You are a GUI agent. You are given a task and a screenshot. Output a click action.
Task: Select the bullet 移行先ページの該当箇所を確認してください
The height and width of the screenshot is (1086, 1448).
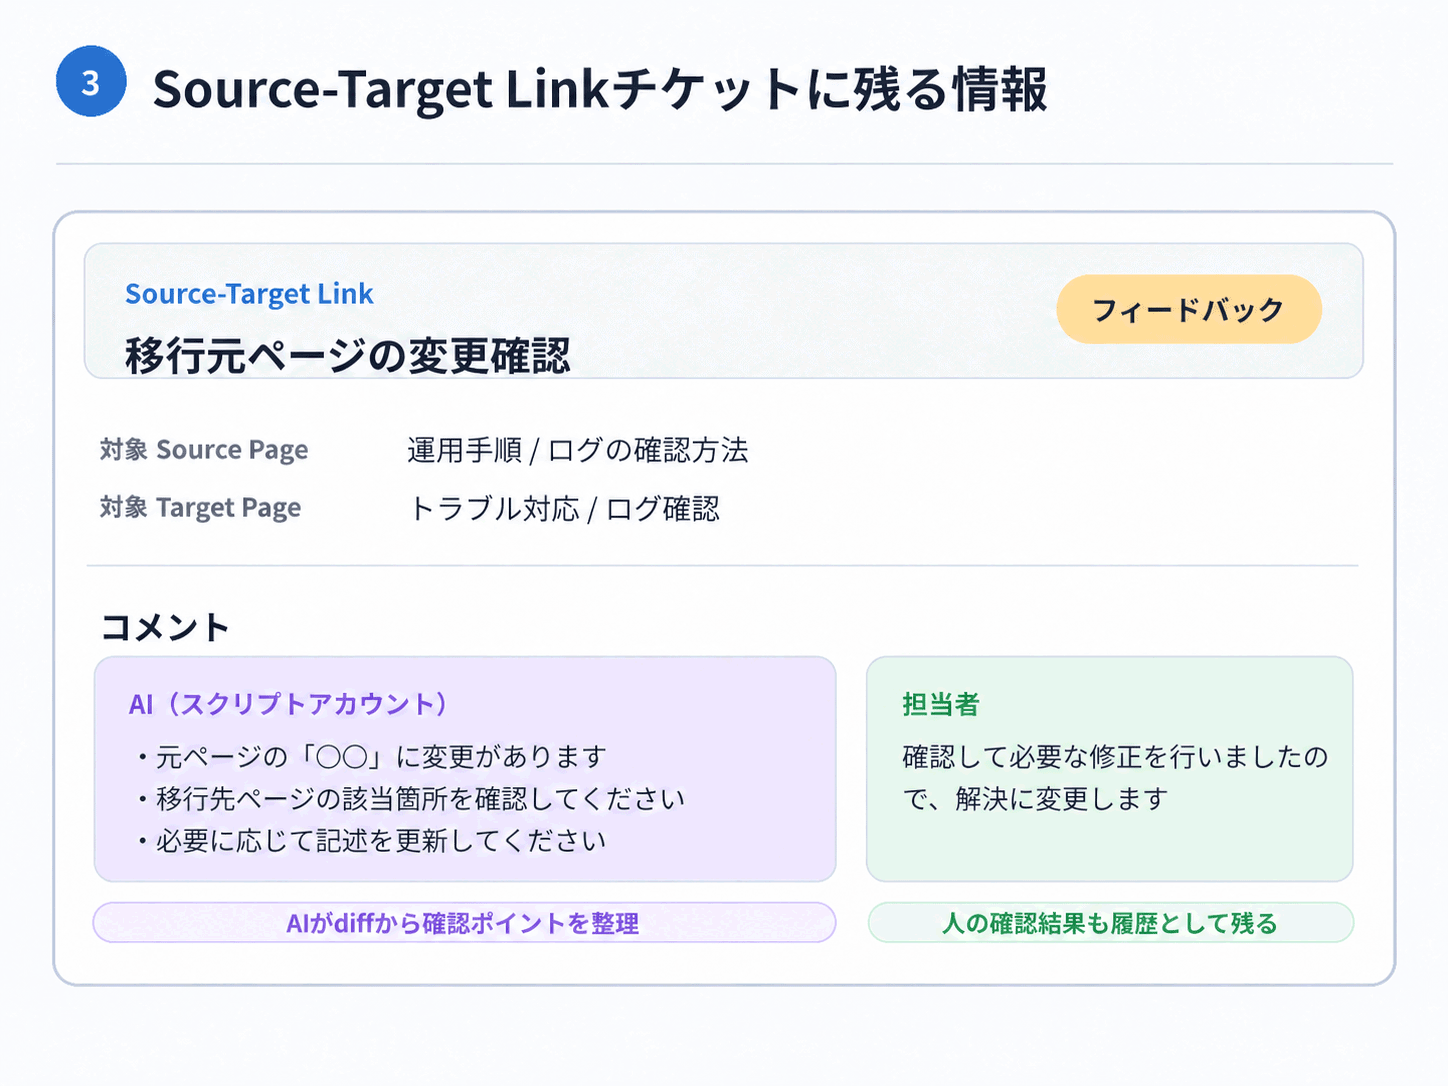pyautogui.click(x=411, y=799)
